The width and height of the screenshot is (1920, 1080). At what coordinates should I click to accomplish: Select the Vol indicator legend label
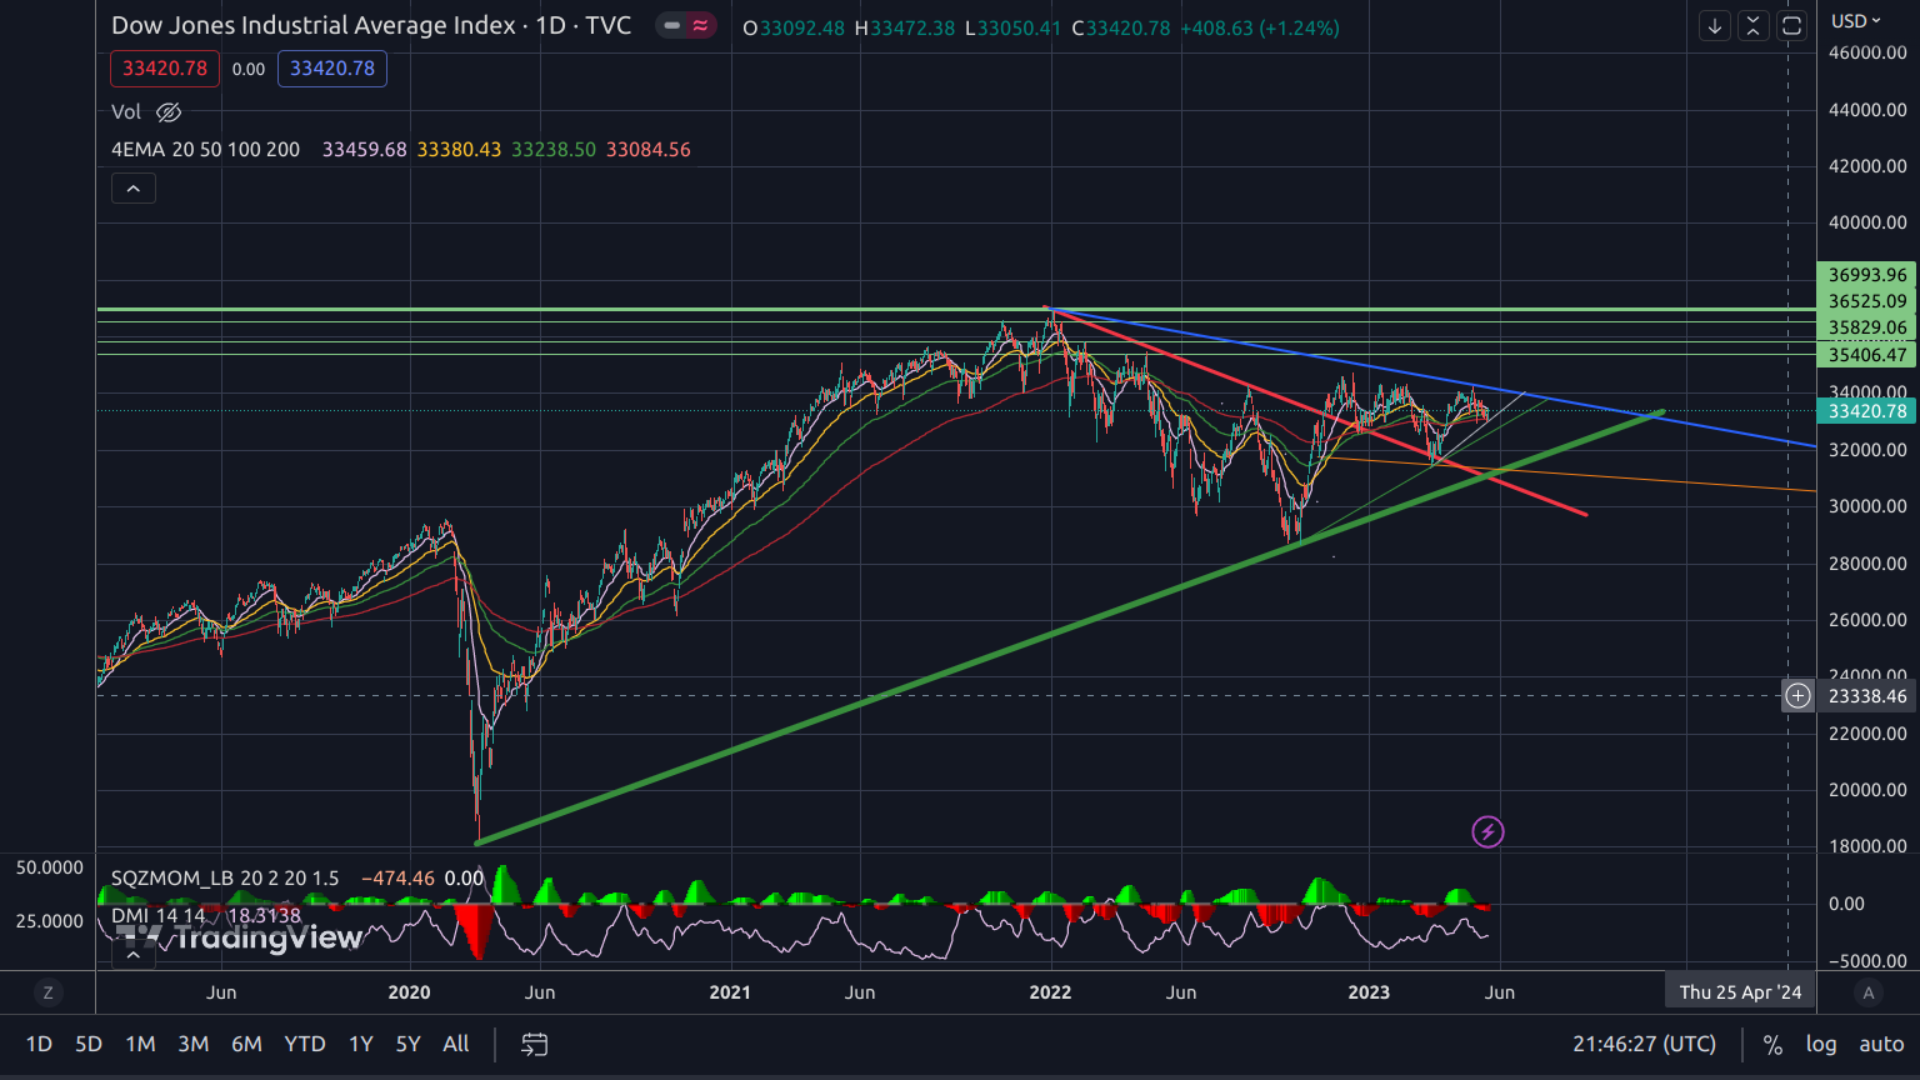tap(126, 112)
